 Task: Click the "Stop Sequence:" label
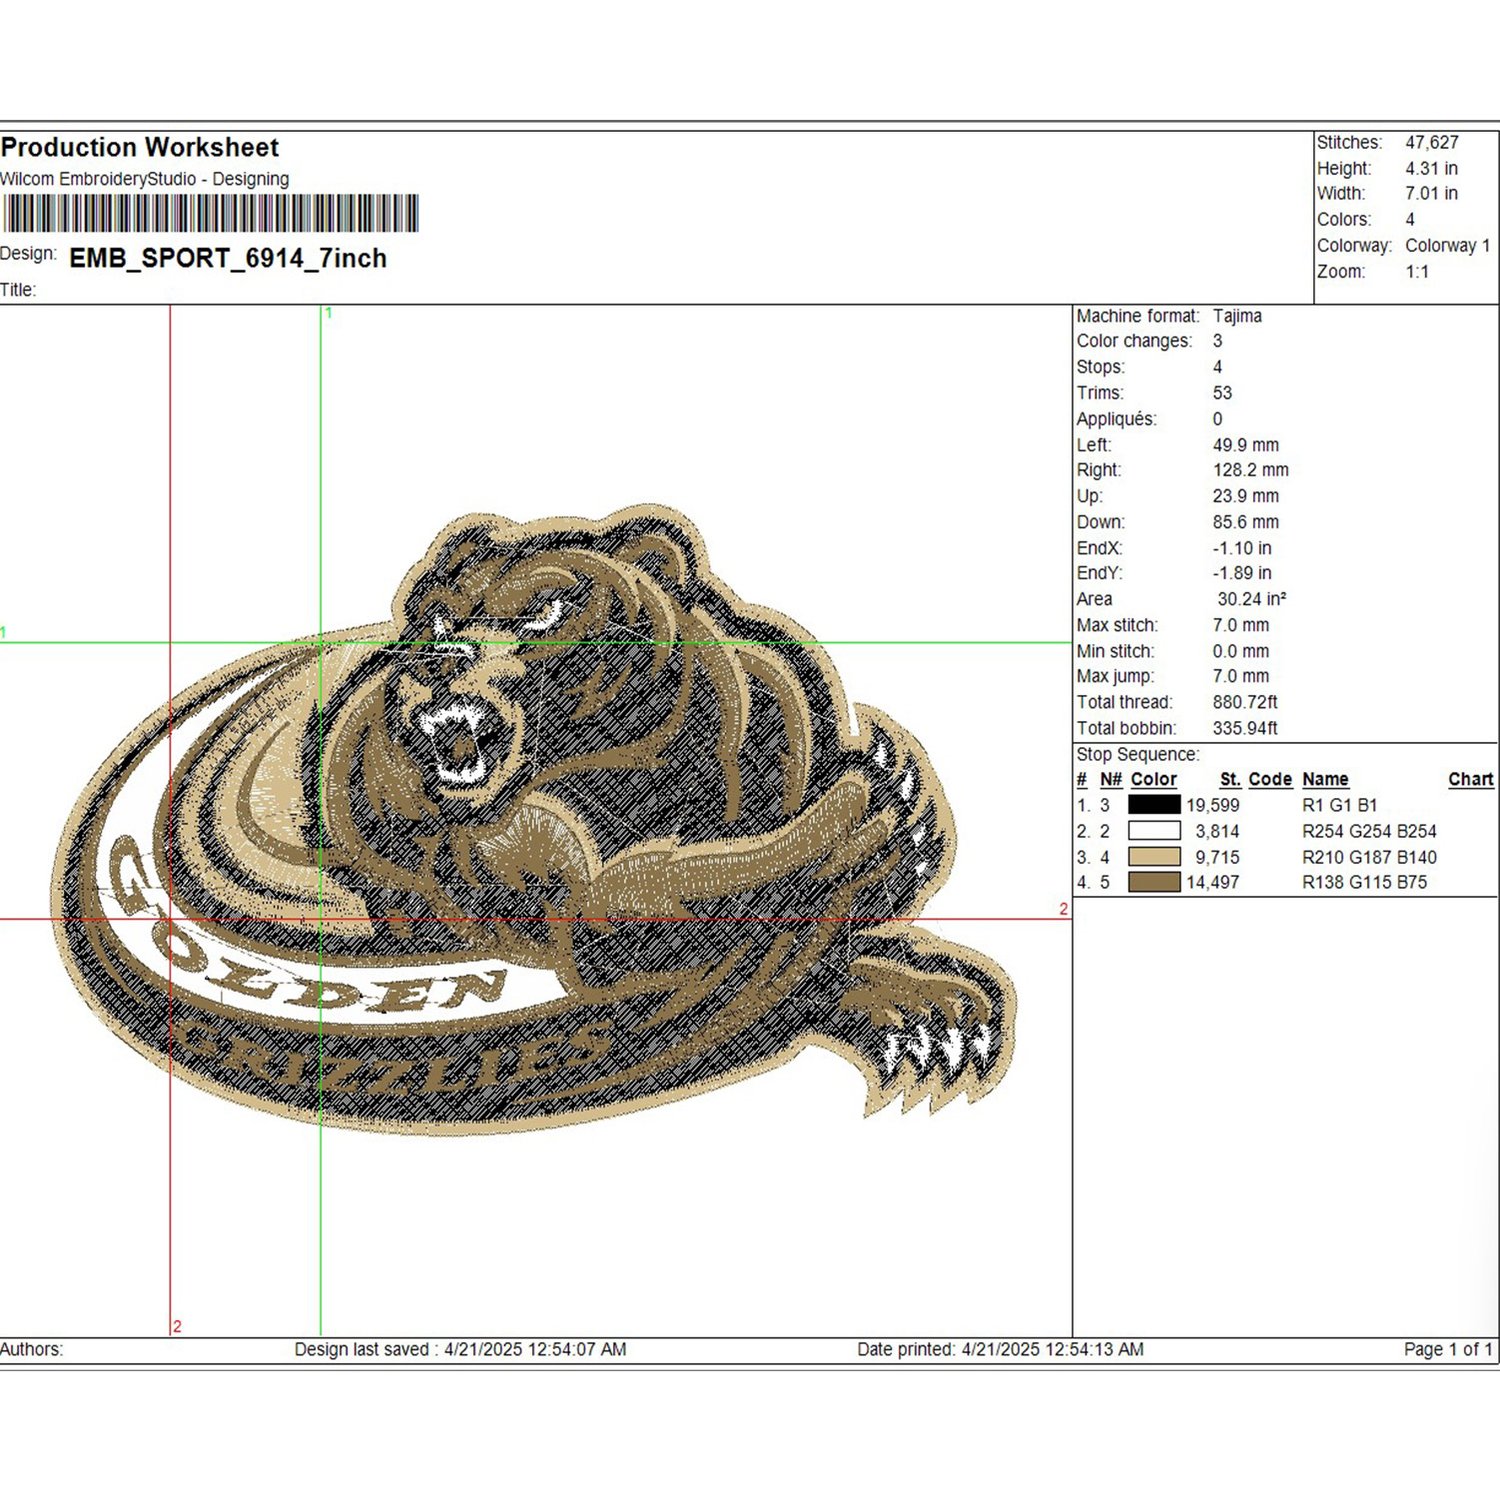click(x=1138, y=754)
